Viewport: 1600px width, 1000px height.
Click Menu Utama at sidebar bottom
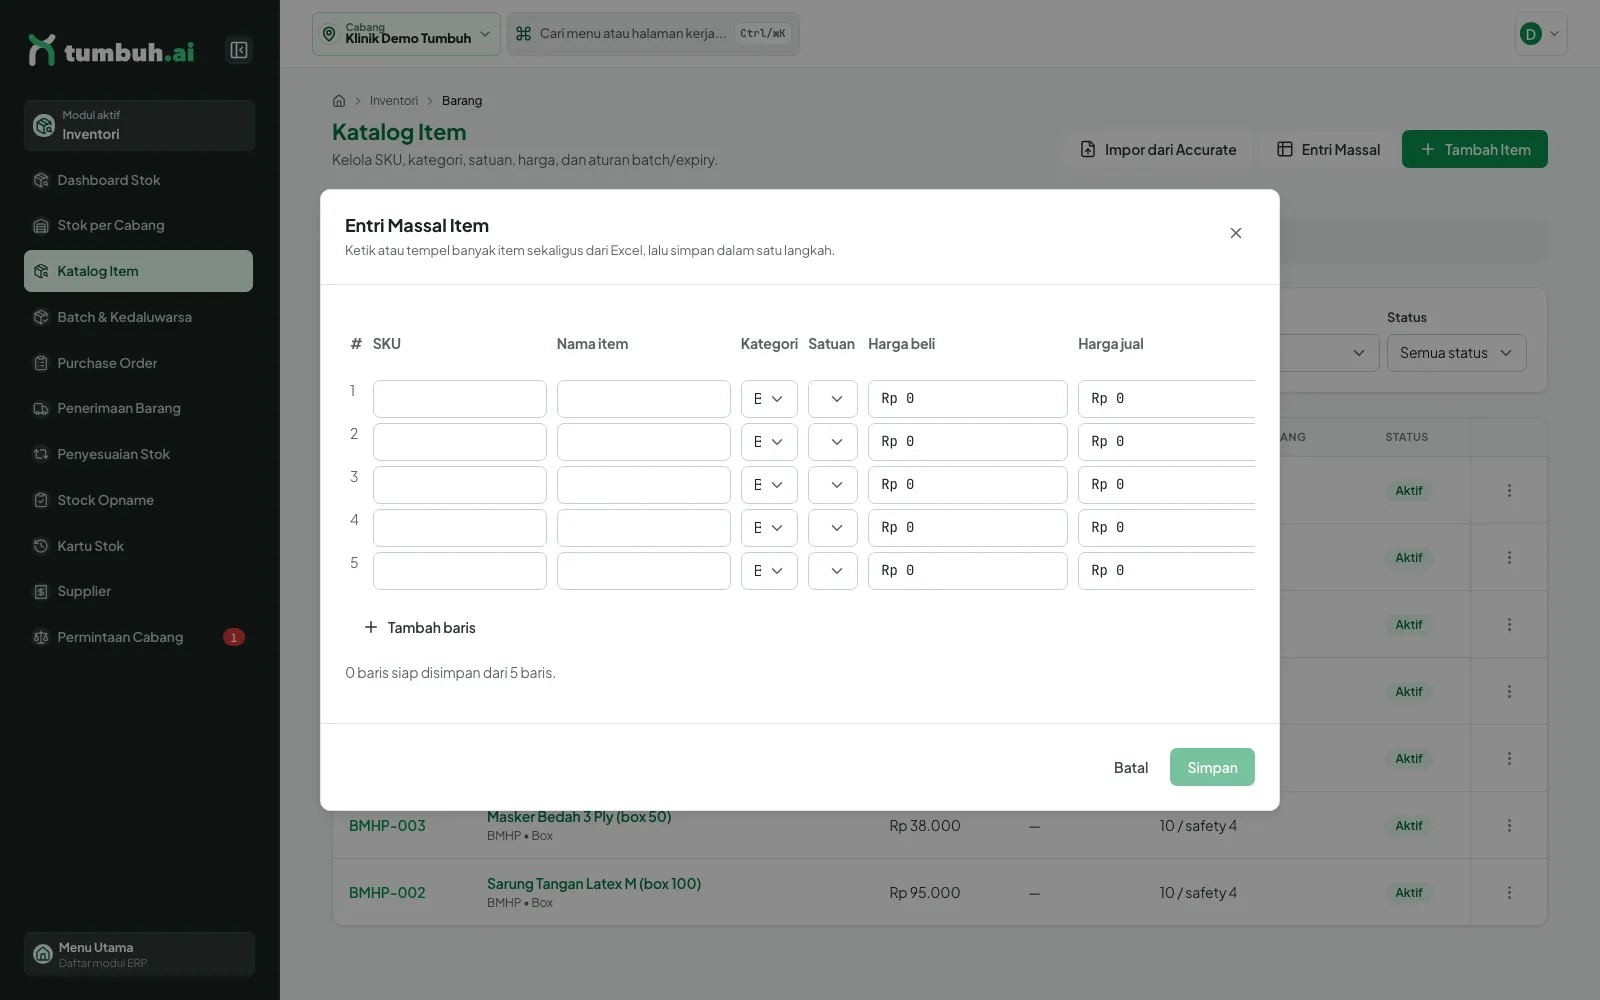tap(139, 954)
